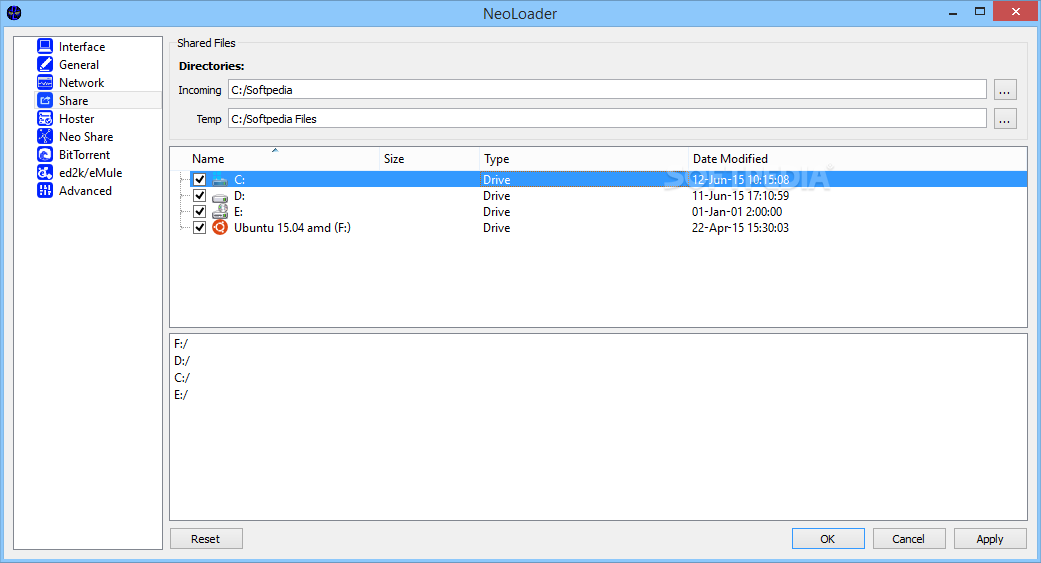Uncheck the E: drive checkbox
This screenshot has width=1041, height=563.
199,211
